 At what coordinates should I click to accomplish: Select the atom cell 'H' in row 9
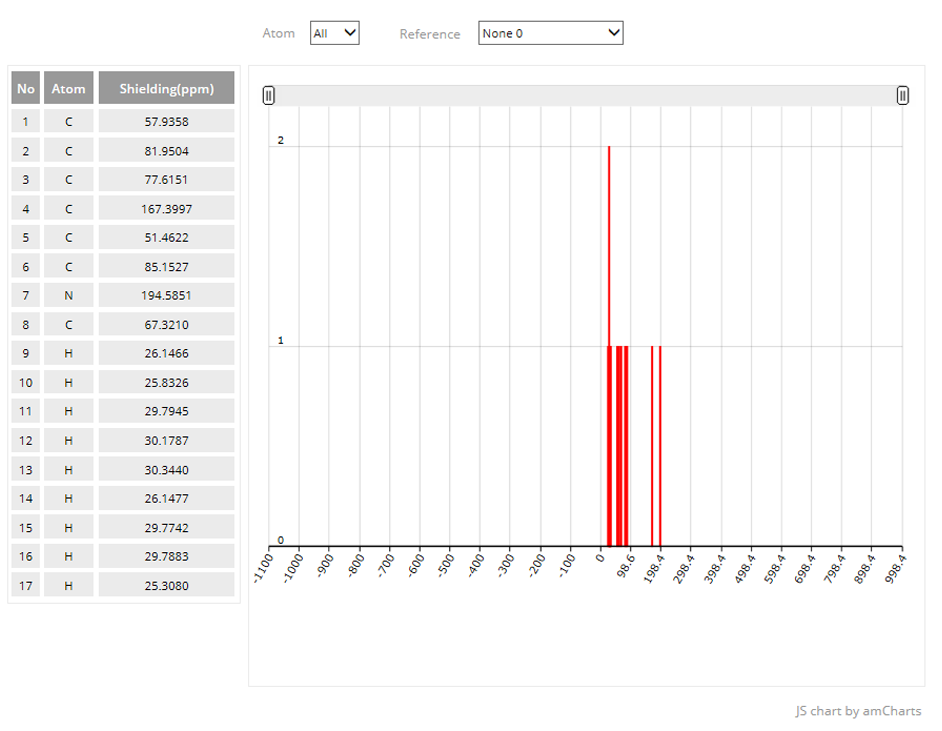[x=68, y=353]
